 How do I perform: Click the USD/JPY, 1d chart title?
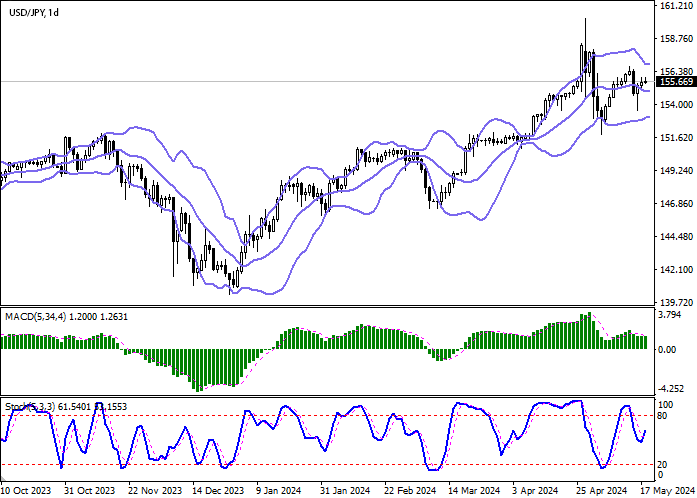point(31,12)
